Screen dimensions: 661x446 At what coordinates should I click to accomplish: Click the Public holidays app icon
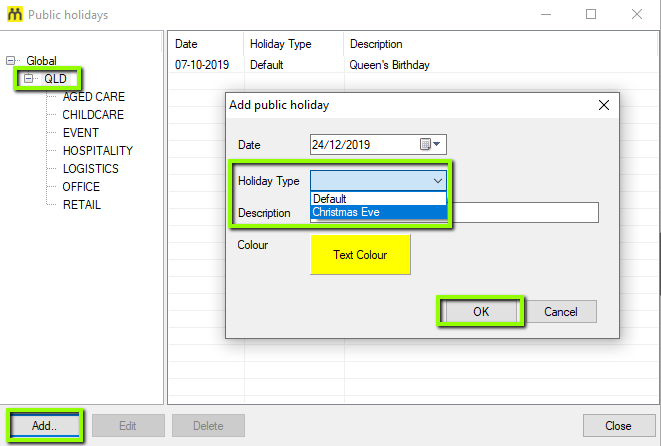[x=15, y=14]
